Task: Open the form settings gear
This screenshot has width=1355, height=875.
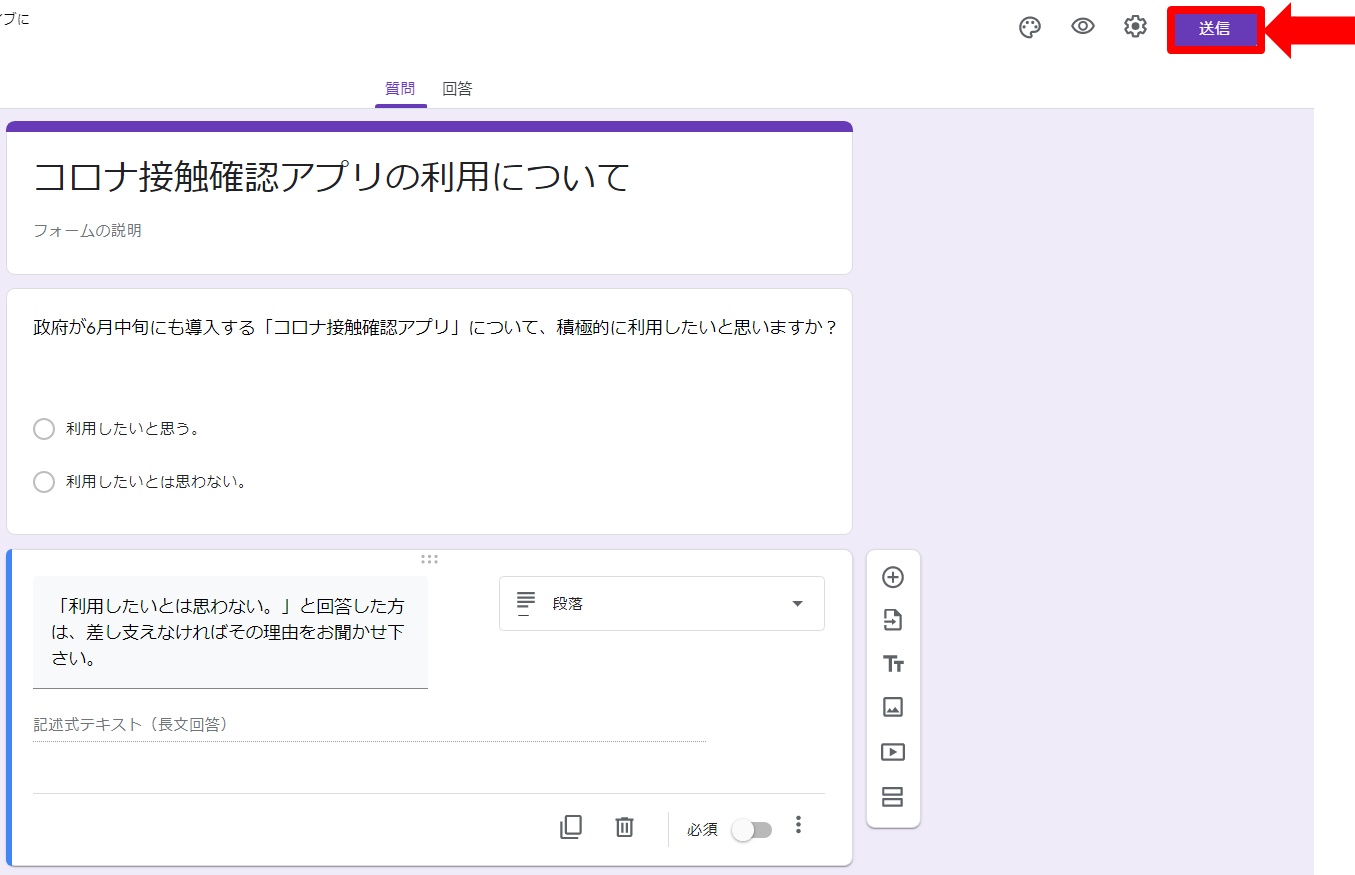Action: 1135,27
